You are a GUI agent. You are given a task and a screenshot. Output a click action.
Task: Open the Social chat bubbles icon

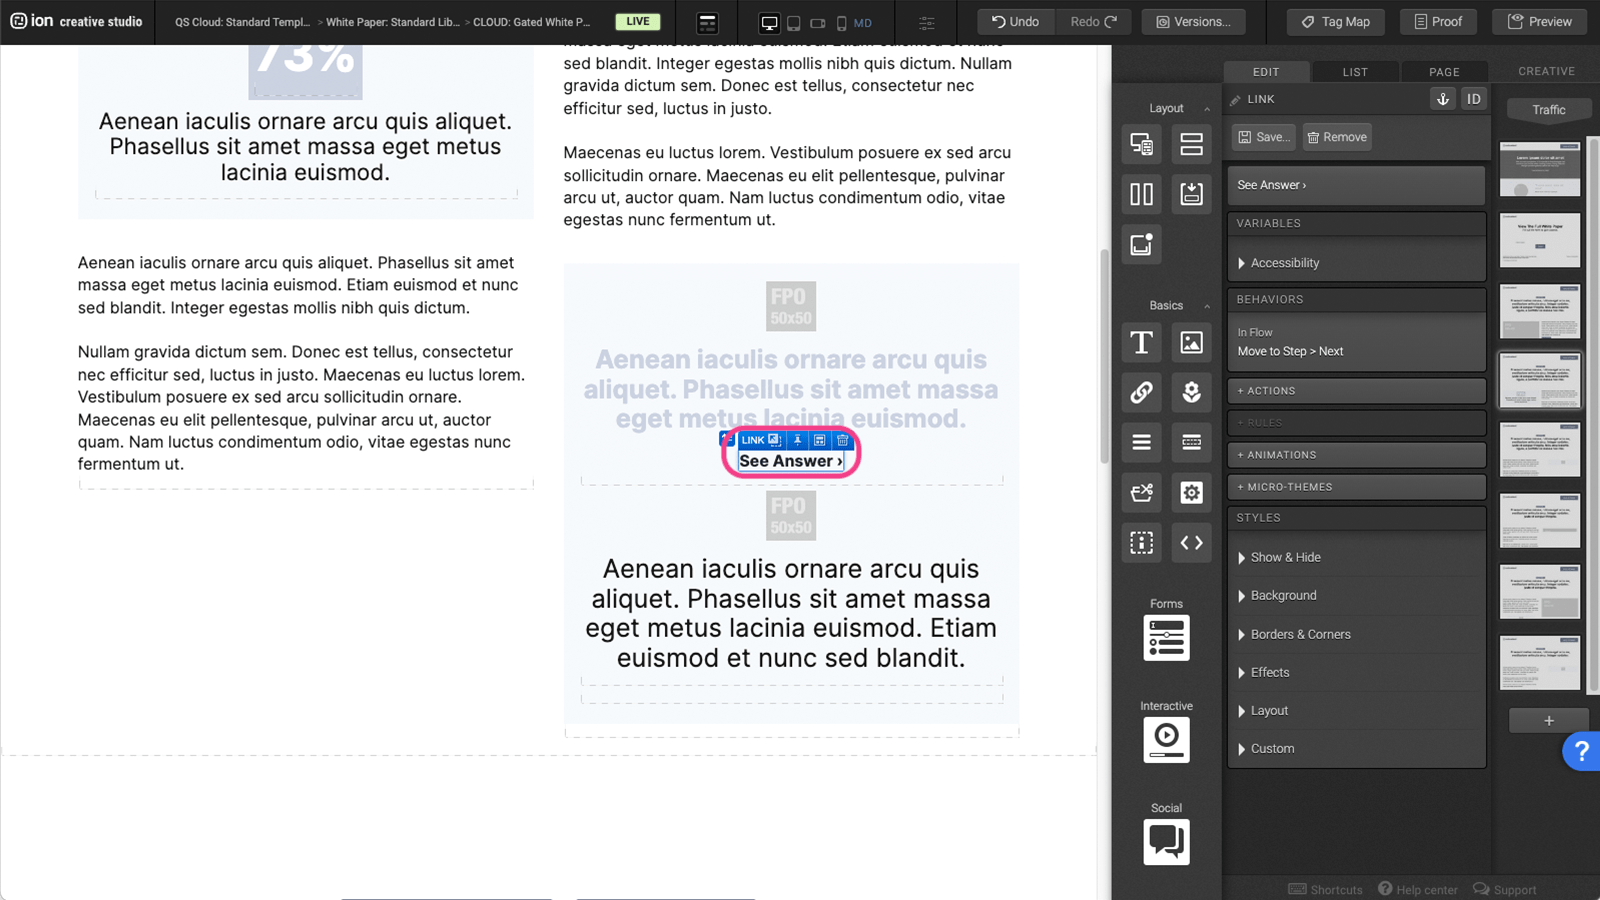click(1166, 842)
